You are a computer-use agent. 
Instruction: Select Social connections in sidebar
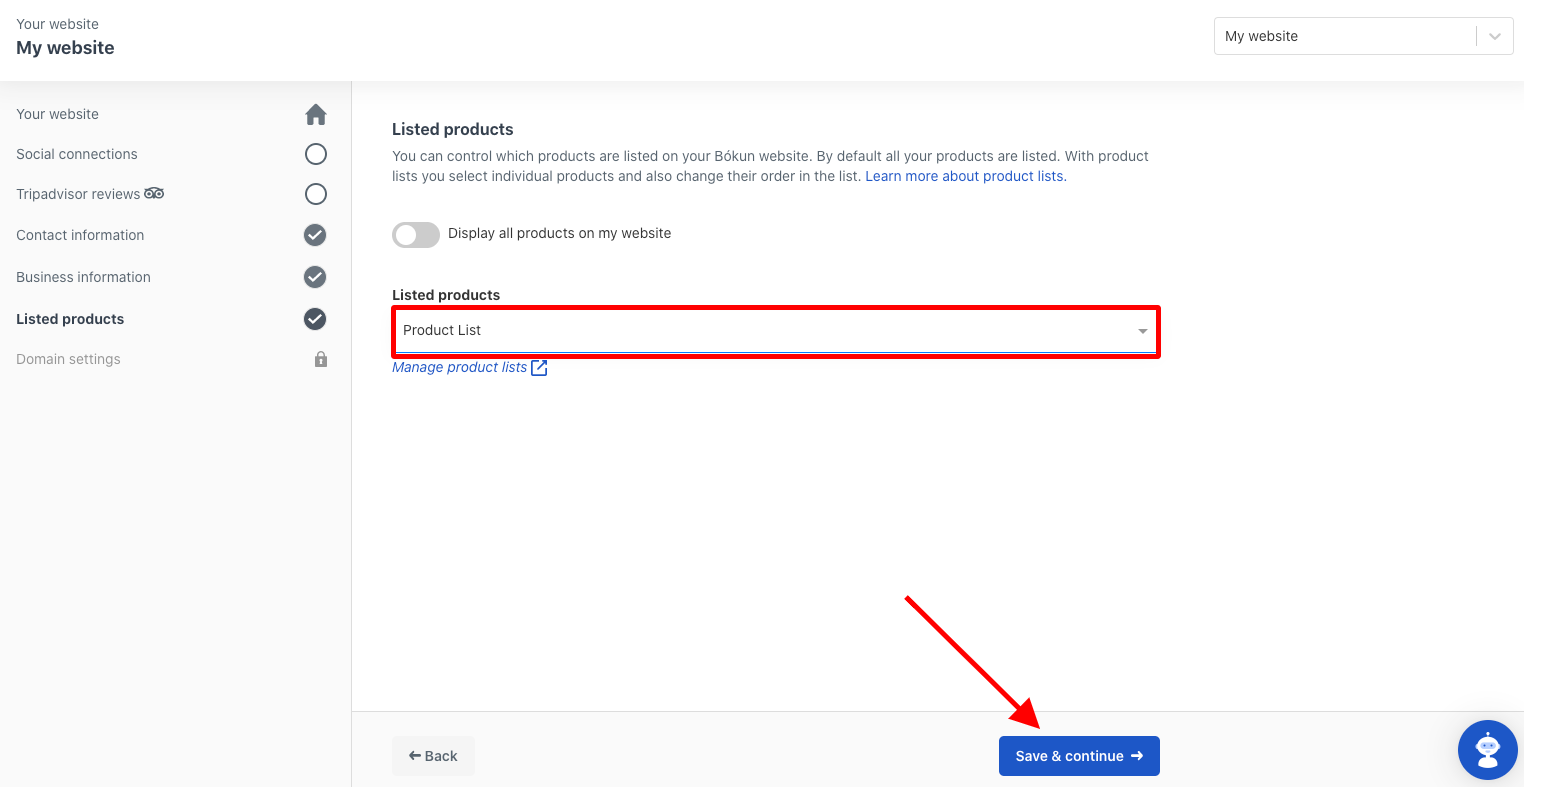pyautogui.click(x=77, y=154)
